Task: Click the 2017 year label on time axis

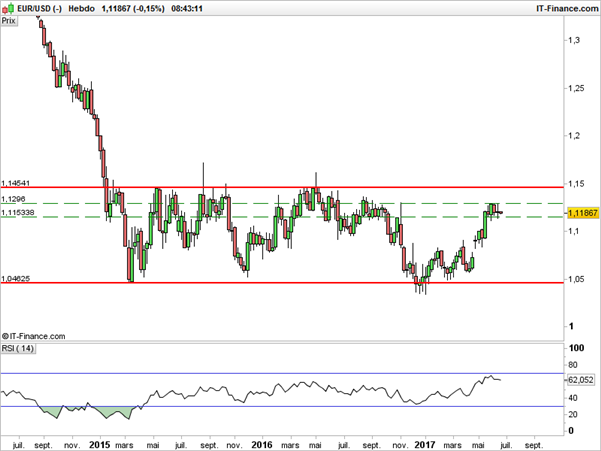Action: point(425,445)
